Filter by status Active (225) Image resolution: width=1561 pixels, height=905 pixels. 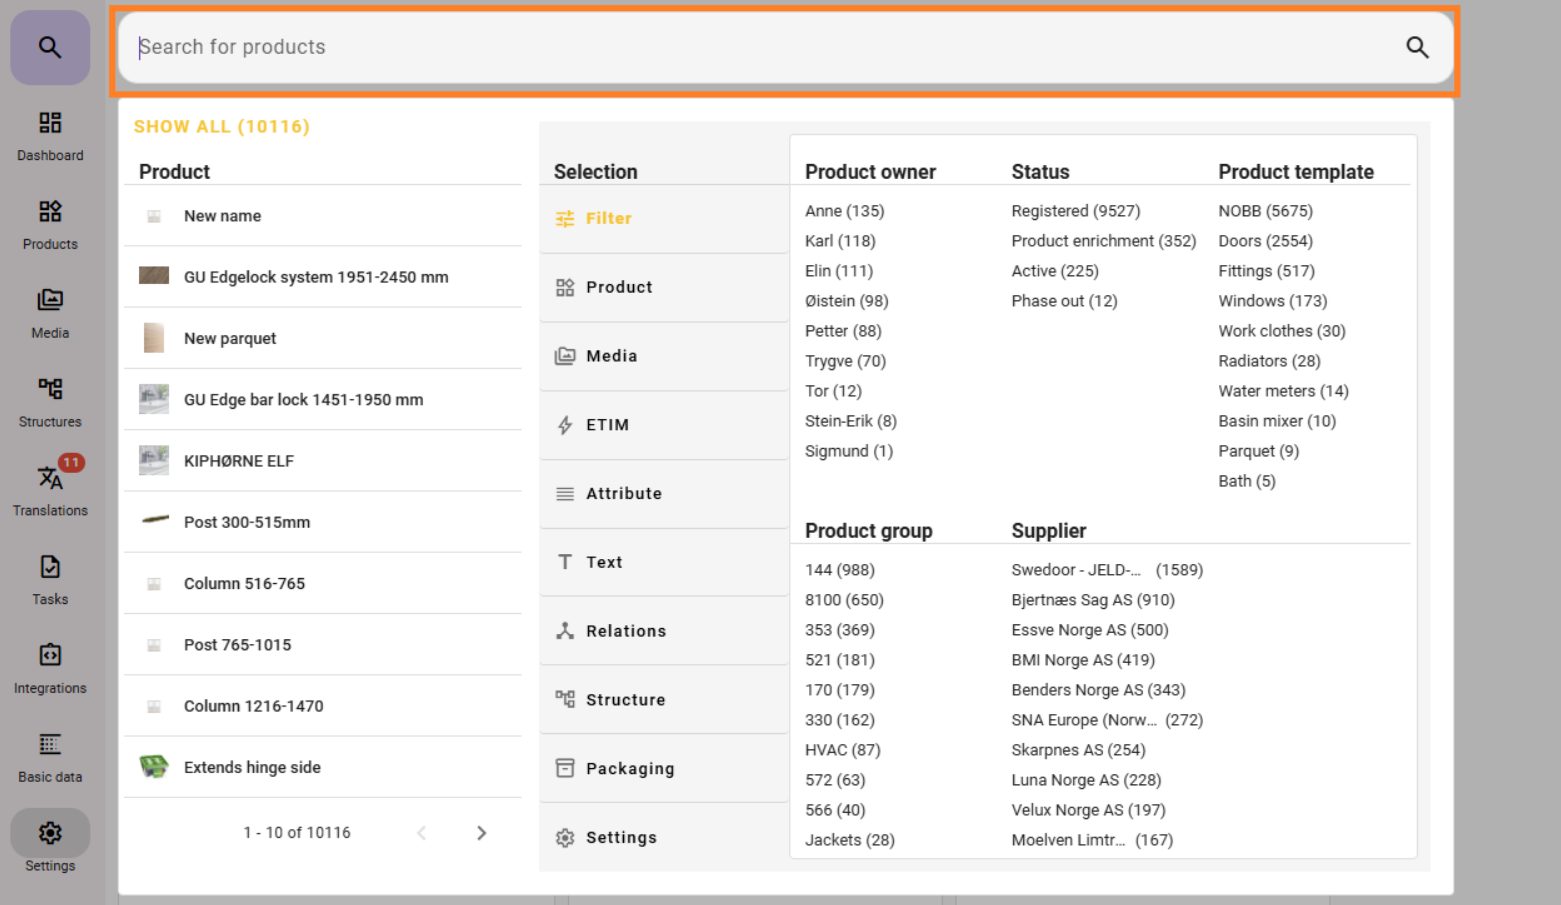tap(1054, 271)
